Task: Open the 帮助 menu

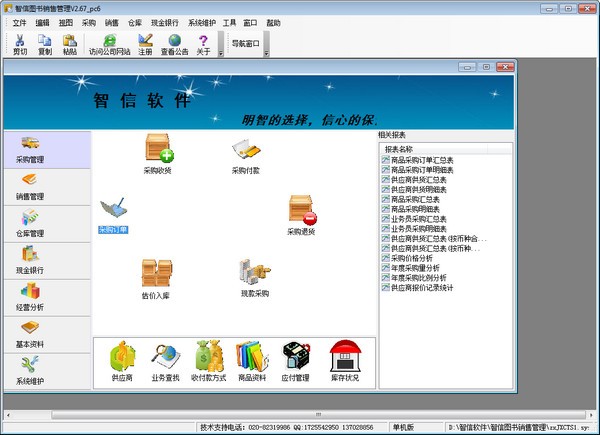Action: point(273,23)
